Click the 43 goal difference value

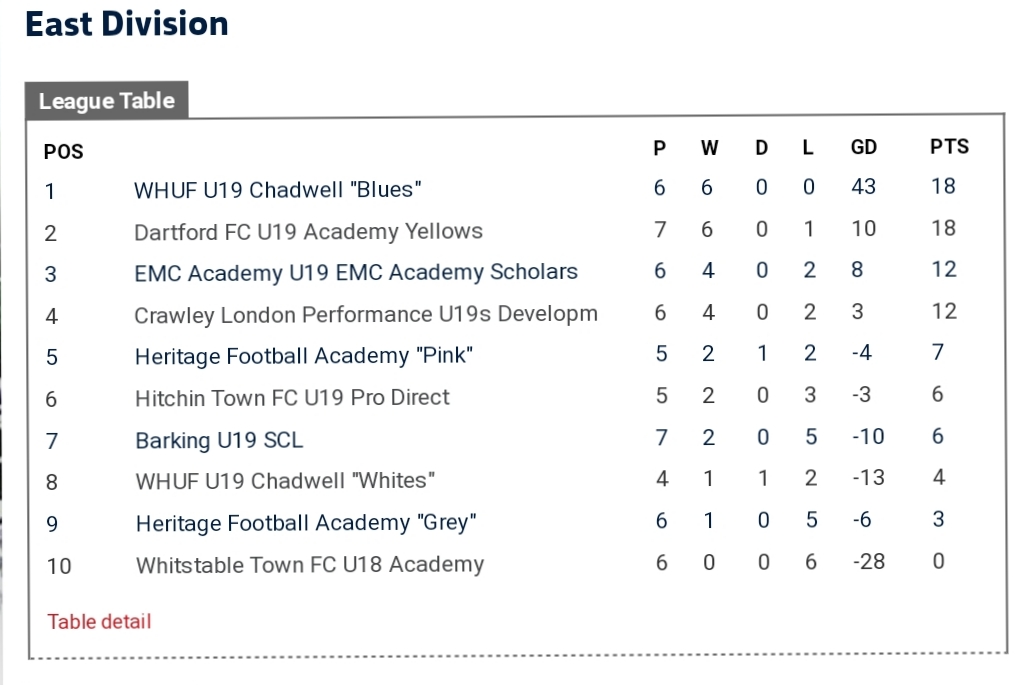[x=863, y=187]
